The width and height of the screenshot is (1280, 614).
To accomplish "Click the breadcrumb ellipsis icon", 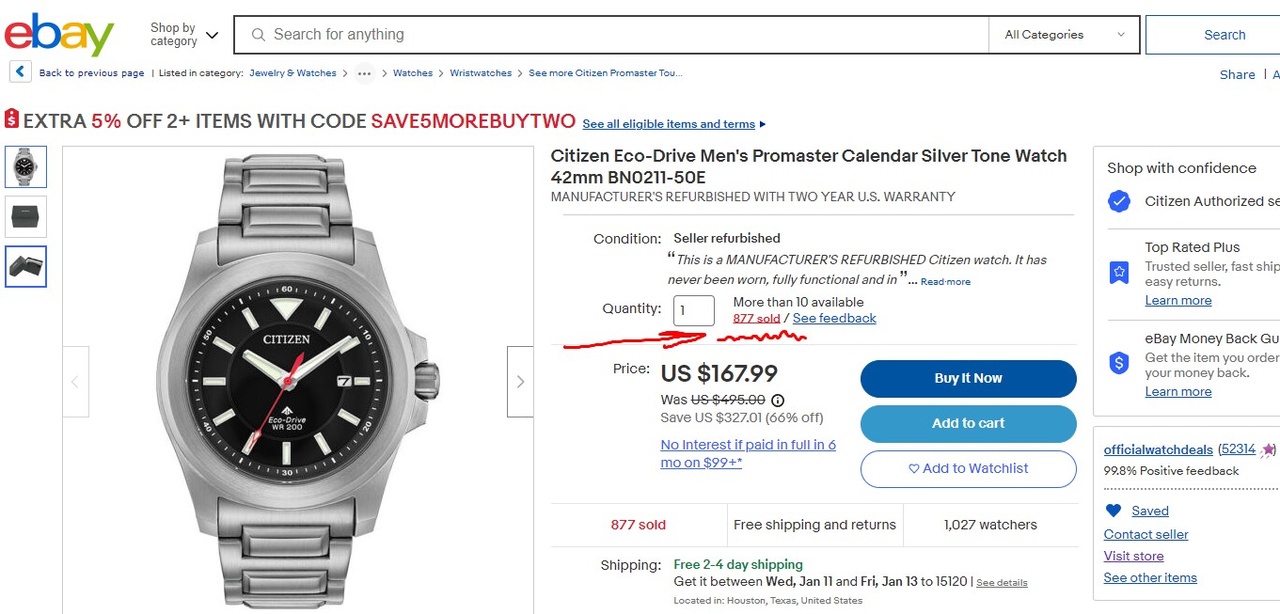I will [364, 73].
